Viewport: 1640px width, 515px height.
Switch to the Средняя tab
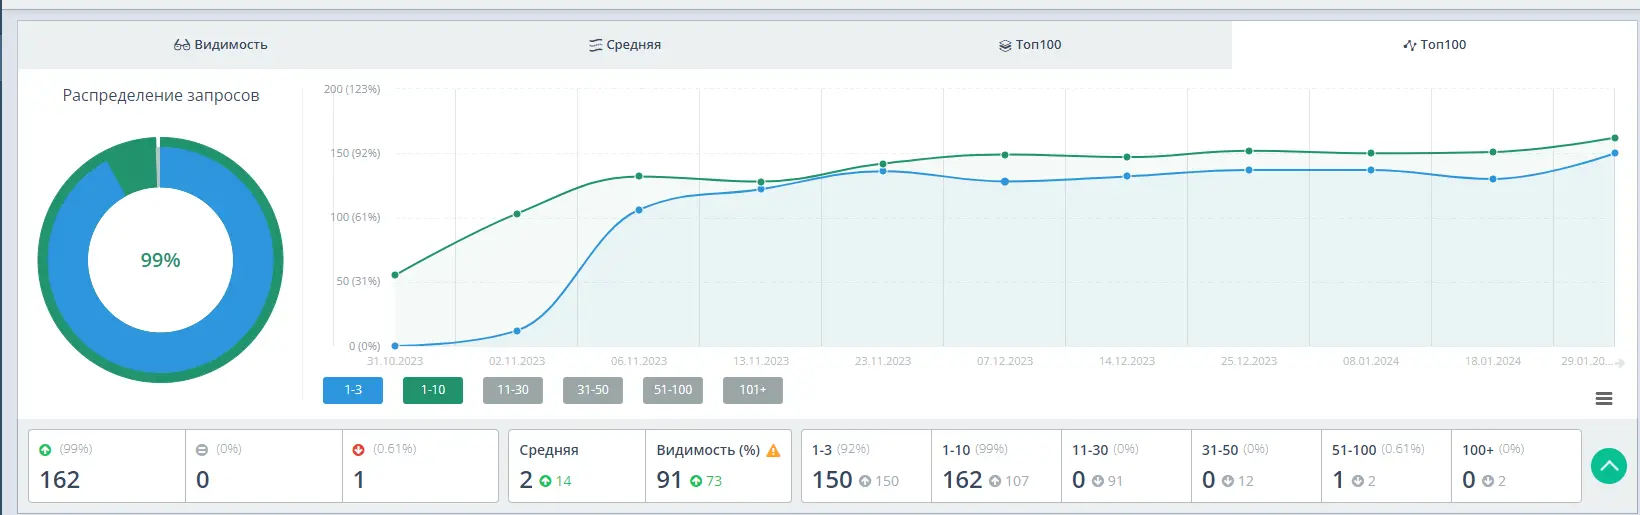click(625, 45)
